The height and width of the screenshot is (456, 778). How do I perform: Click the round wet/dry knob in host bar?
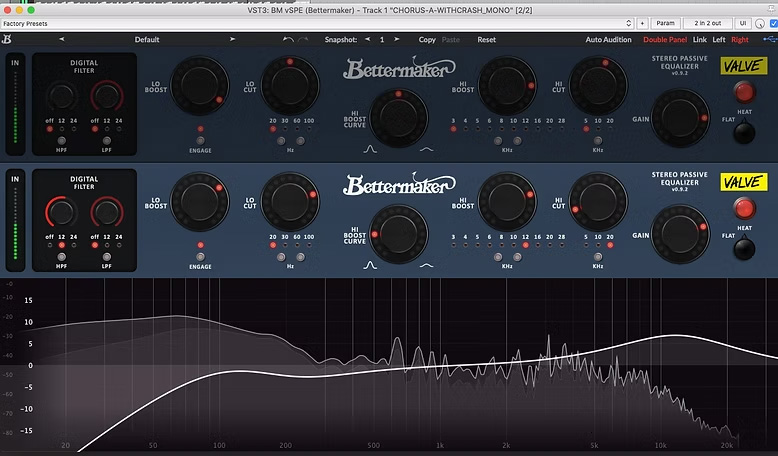tap(760, 23)
